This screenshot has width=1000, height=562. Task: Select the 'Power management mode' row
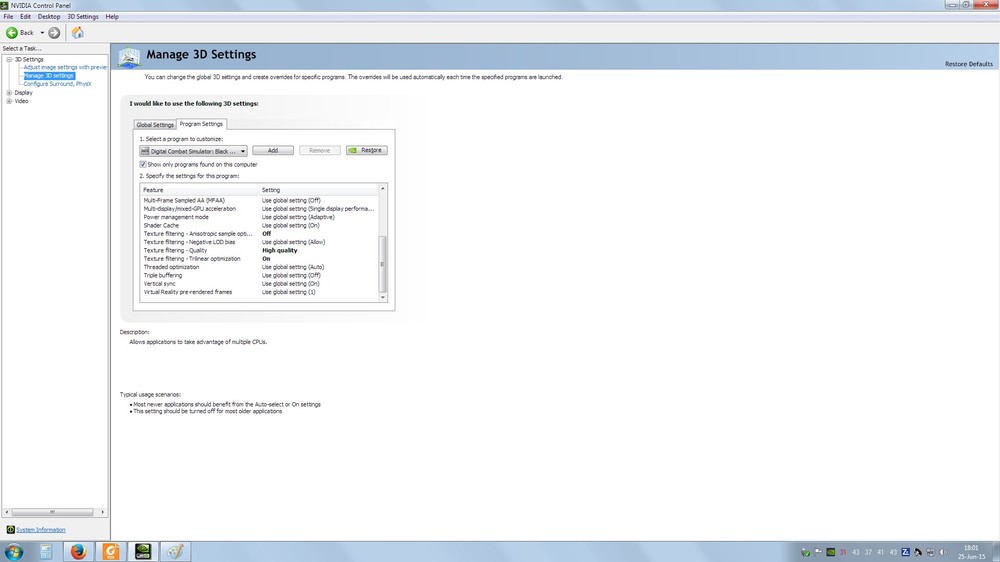point(260,217)
